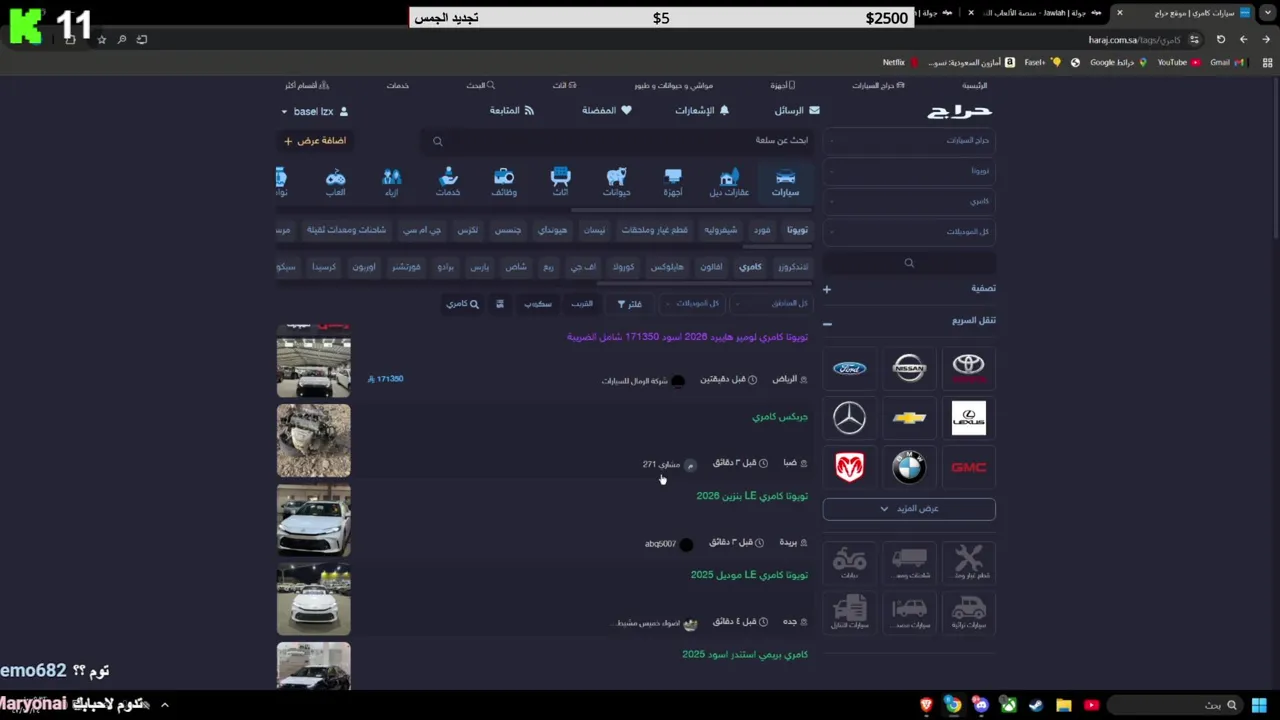This screenshot has width=1280, height=720.
Task: Select the Chevrolet brand logo
Action: click(909, 417)
